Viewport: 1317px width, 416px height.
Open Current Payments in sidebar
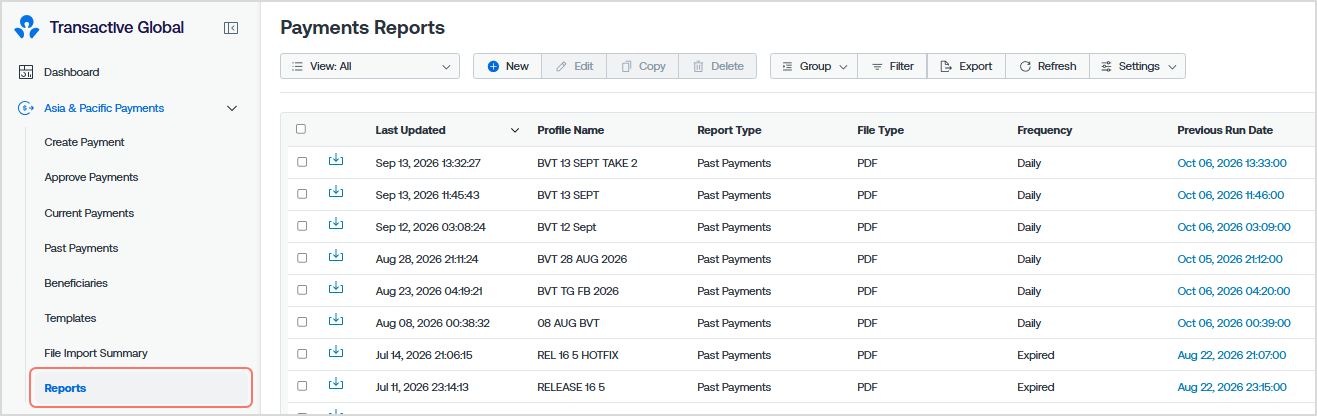pyautogui.click(x=89, y=213)
